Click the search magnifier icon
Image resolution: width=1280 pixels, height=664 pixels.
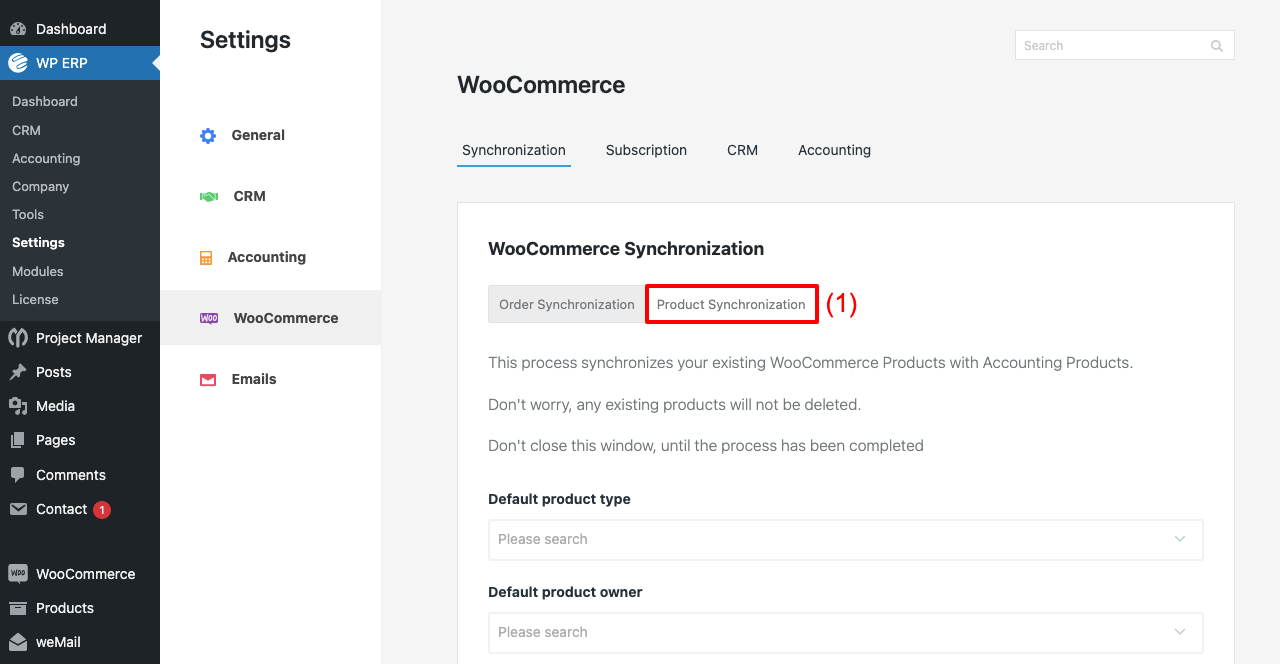pyautogui.click(x=1216, y=45)
